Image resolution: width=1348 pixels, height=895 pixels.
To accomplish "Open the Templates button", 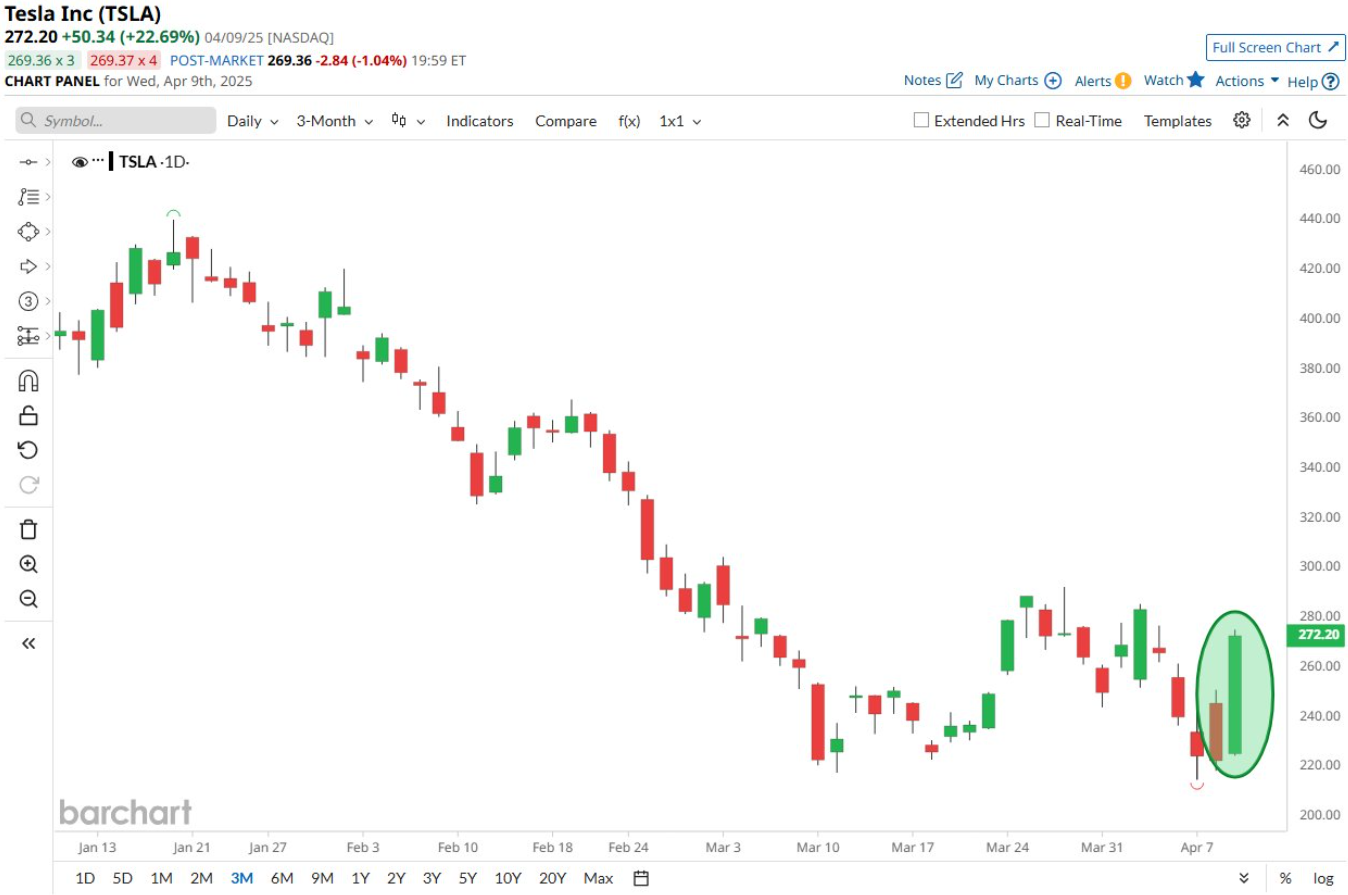I will pyautogui.click(x=1178, y=121).
